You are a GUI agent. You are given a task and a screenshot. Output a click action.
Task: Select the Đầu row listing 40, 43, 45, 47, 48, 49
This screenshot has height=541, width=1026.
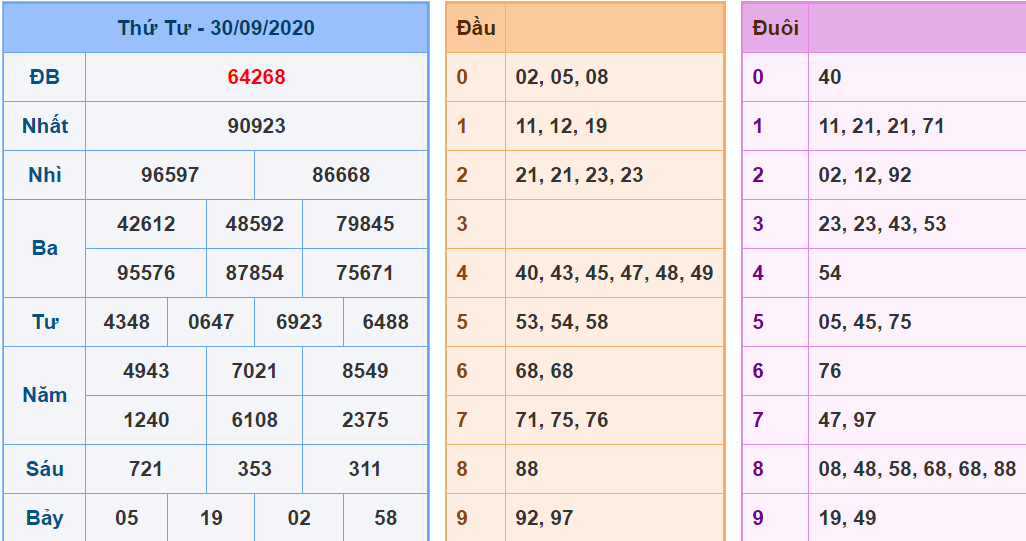click(x=614, y=273)
